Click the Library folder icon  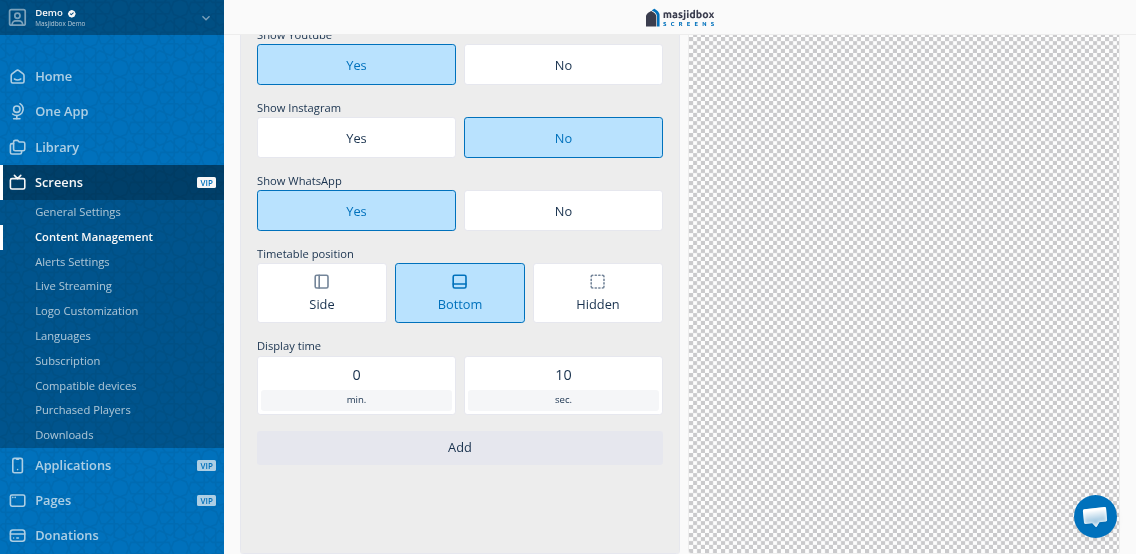(x=17, y=147)
